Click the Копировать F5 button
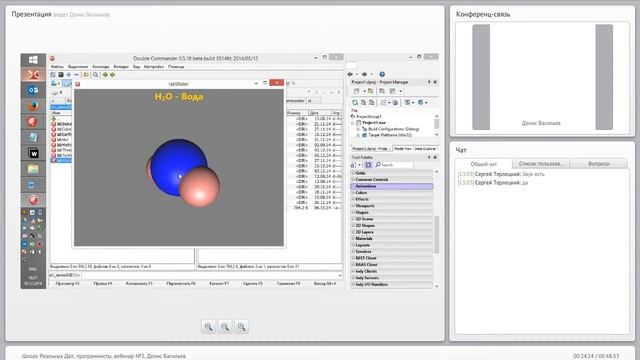 (x=139, y=283)
